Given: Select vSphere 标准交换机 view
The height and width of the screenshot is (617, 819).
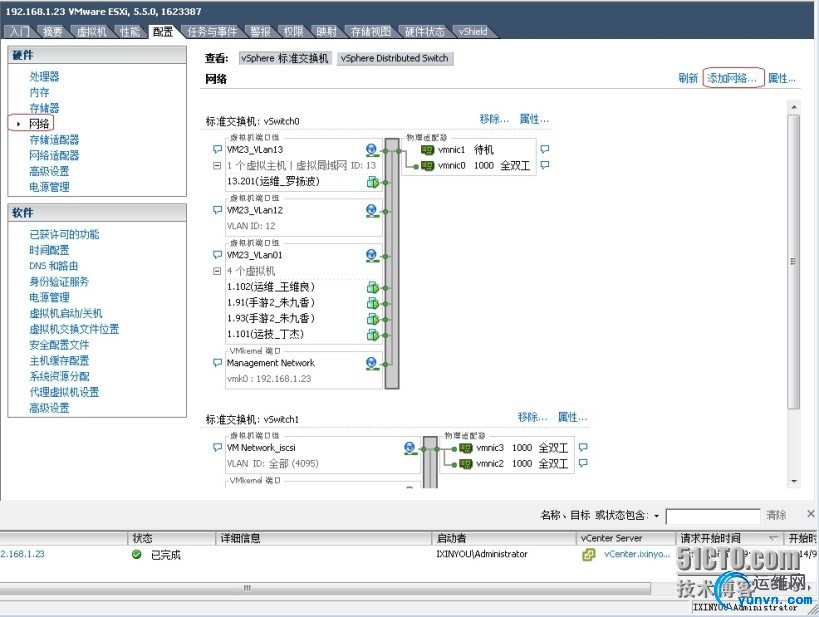Looking at the screenshot, I should 285,59.
